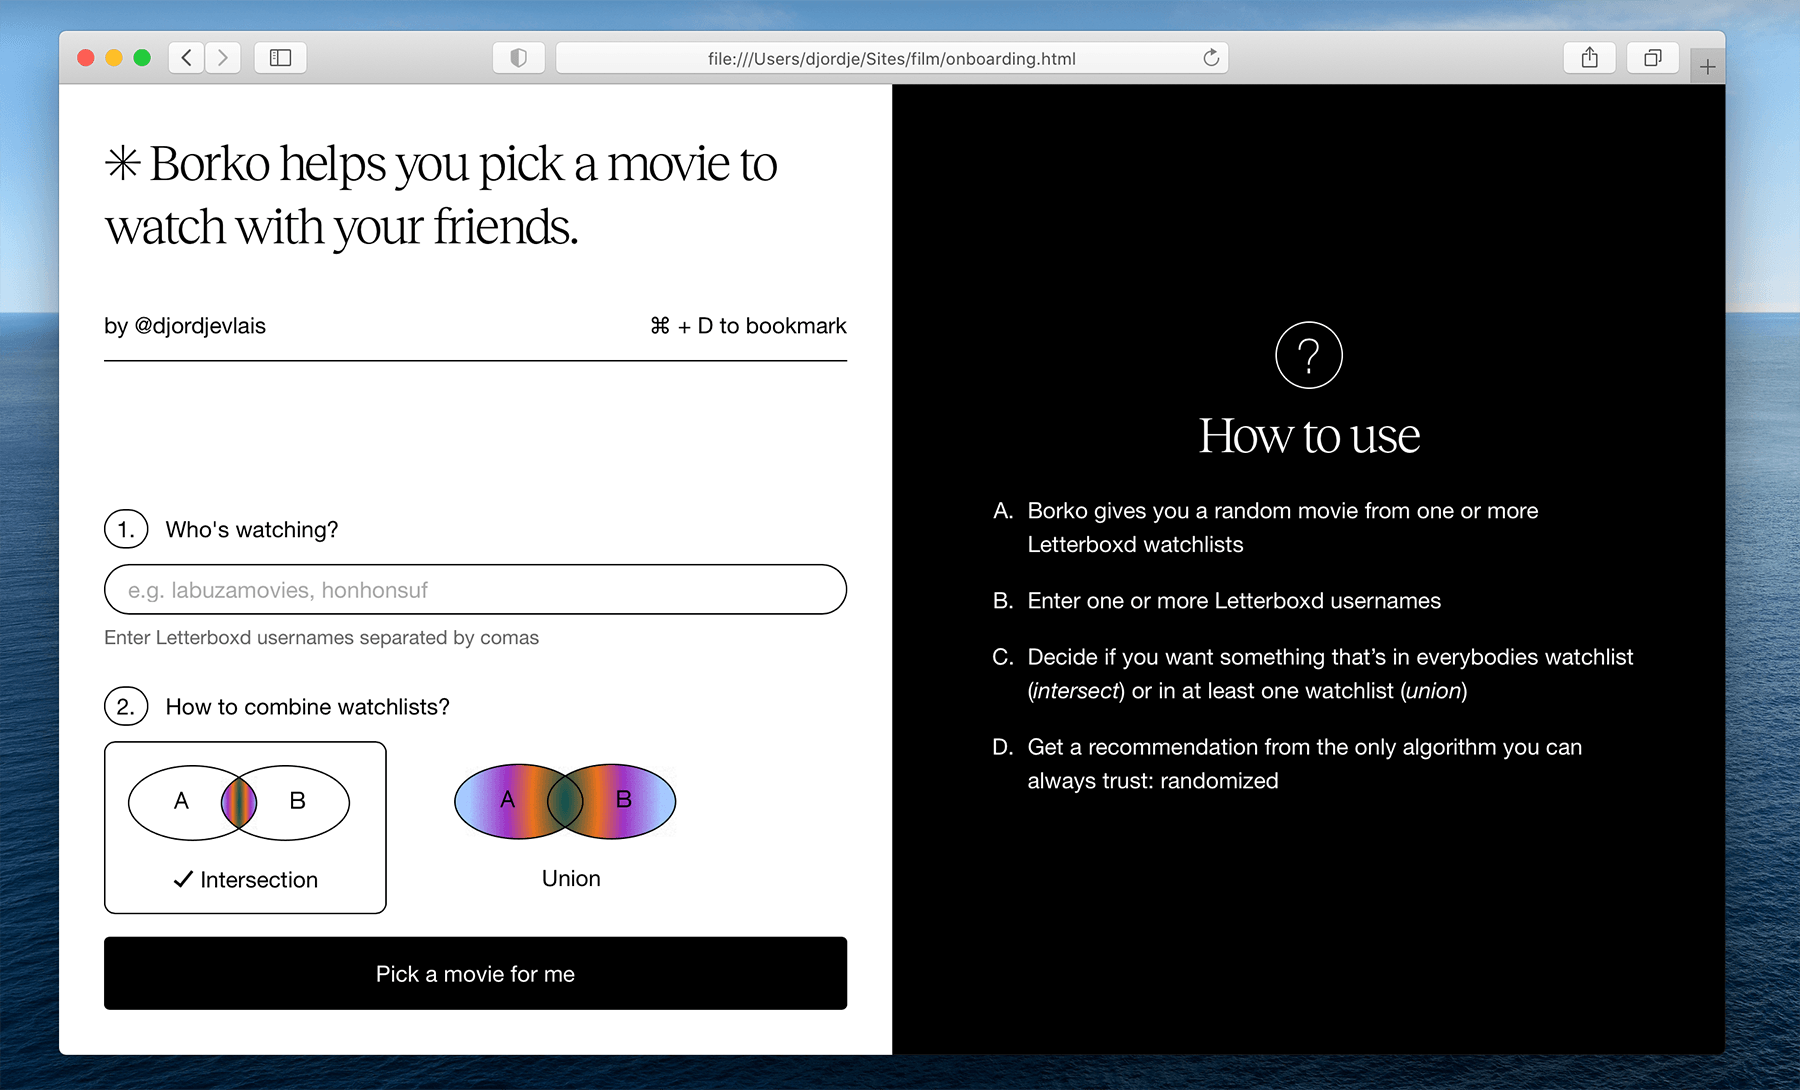
Task: Click the Safari back arrow button
Action: [187, 58]
